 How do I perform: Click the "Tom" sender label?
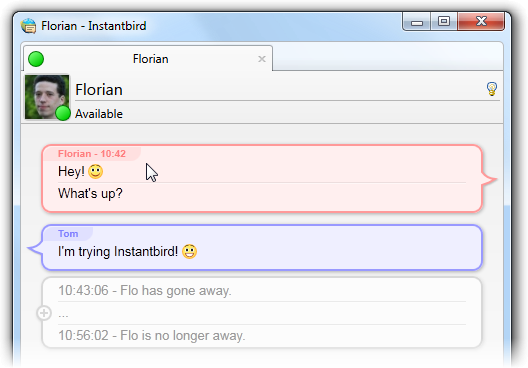pos(68,234)
